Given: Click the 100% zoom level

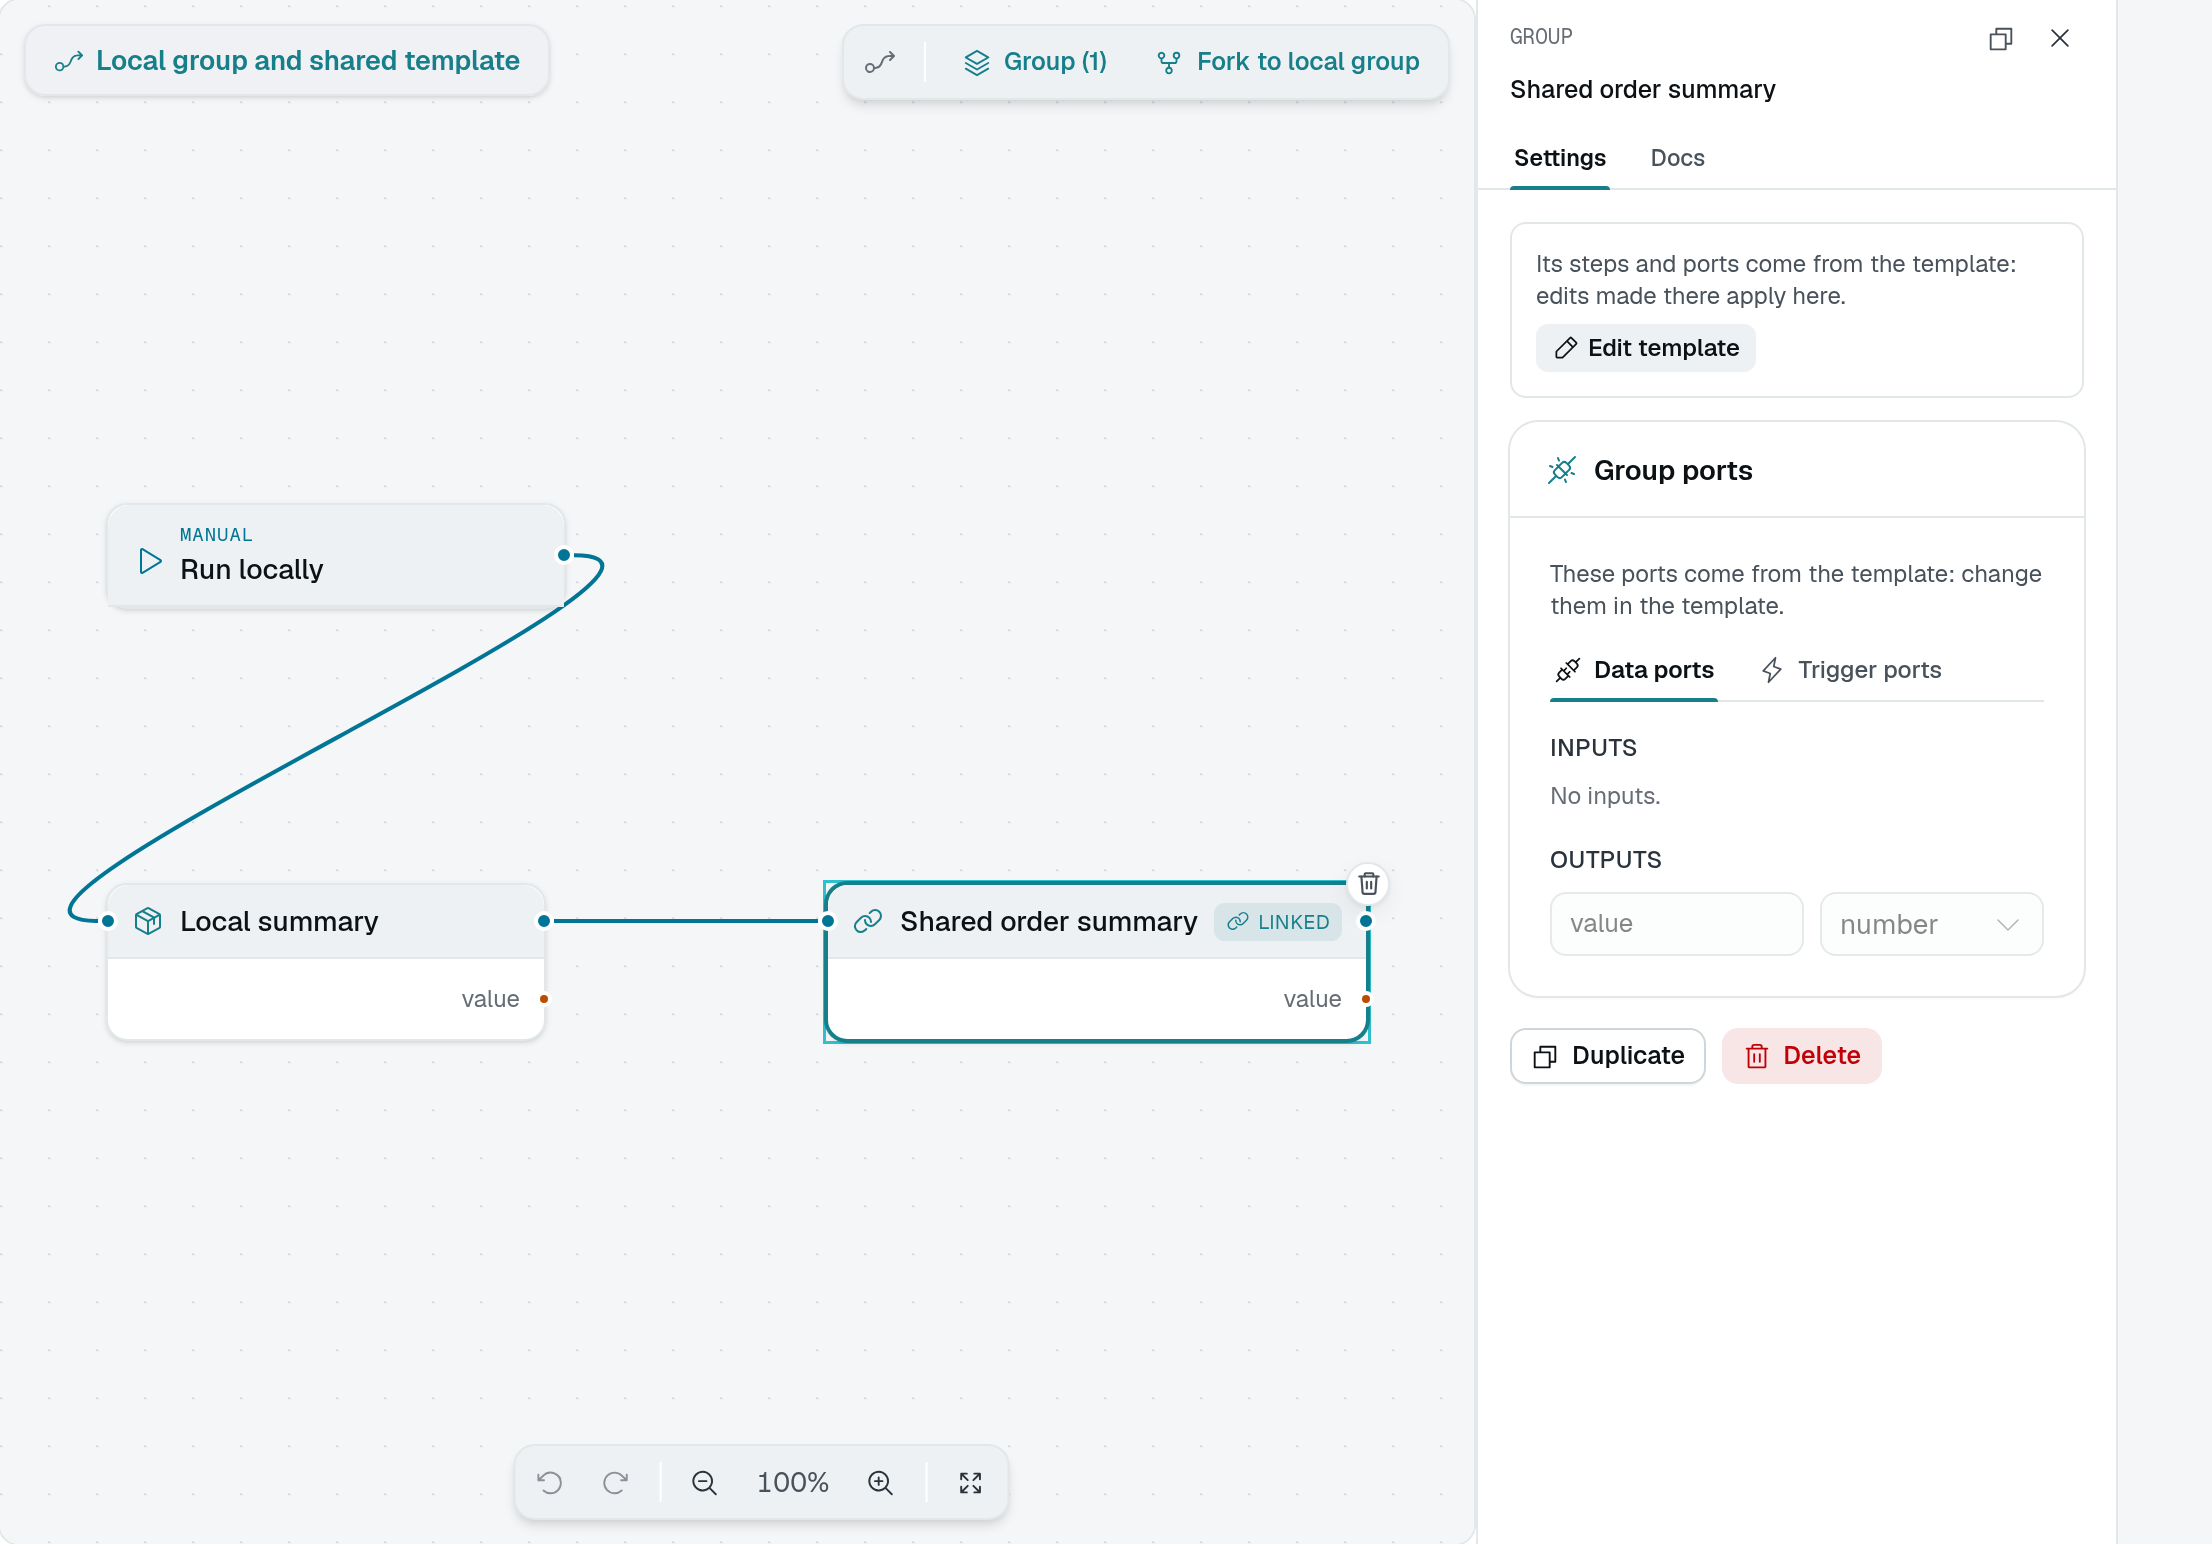Looking at the screenshot, I should (792, 1482).
